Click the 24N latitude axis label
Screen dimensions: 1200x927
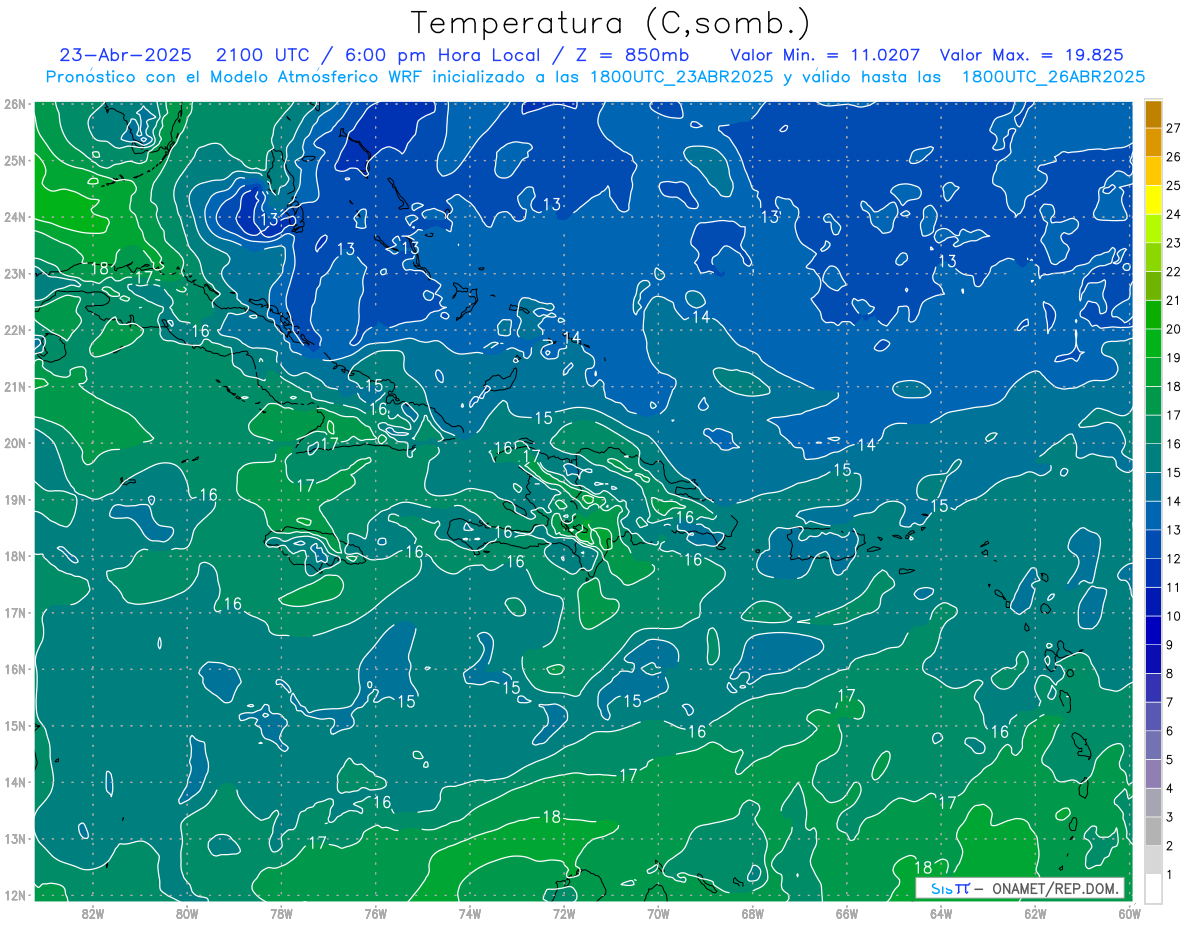14,217
